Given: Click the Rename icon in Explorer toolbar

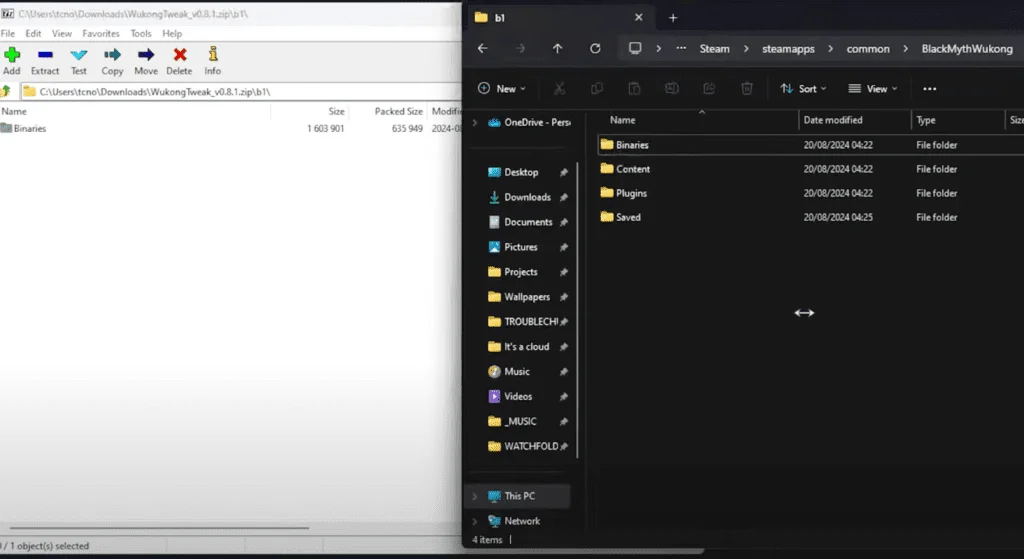Looking at the screenshot, I should click(x=671, y=88).
